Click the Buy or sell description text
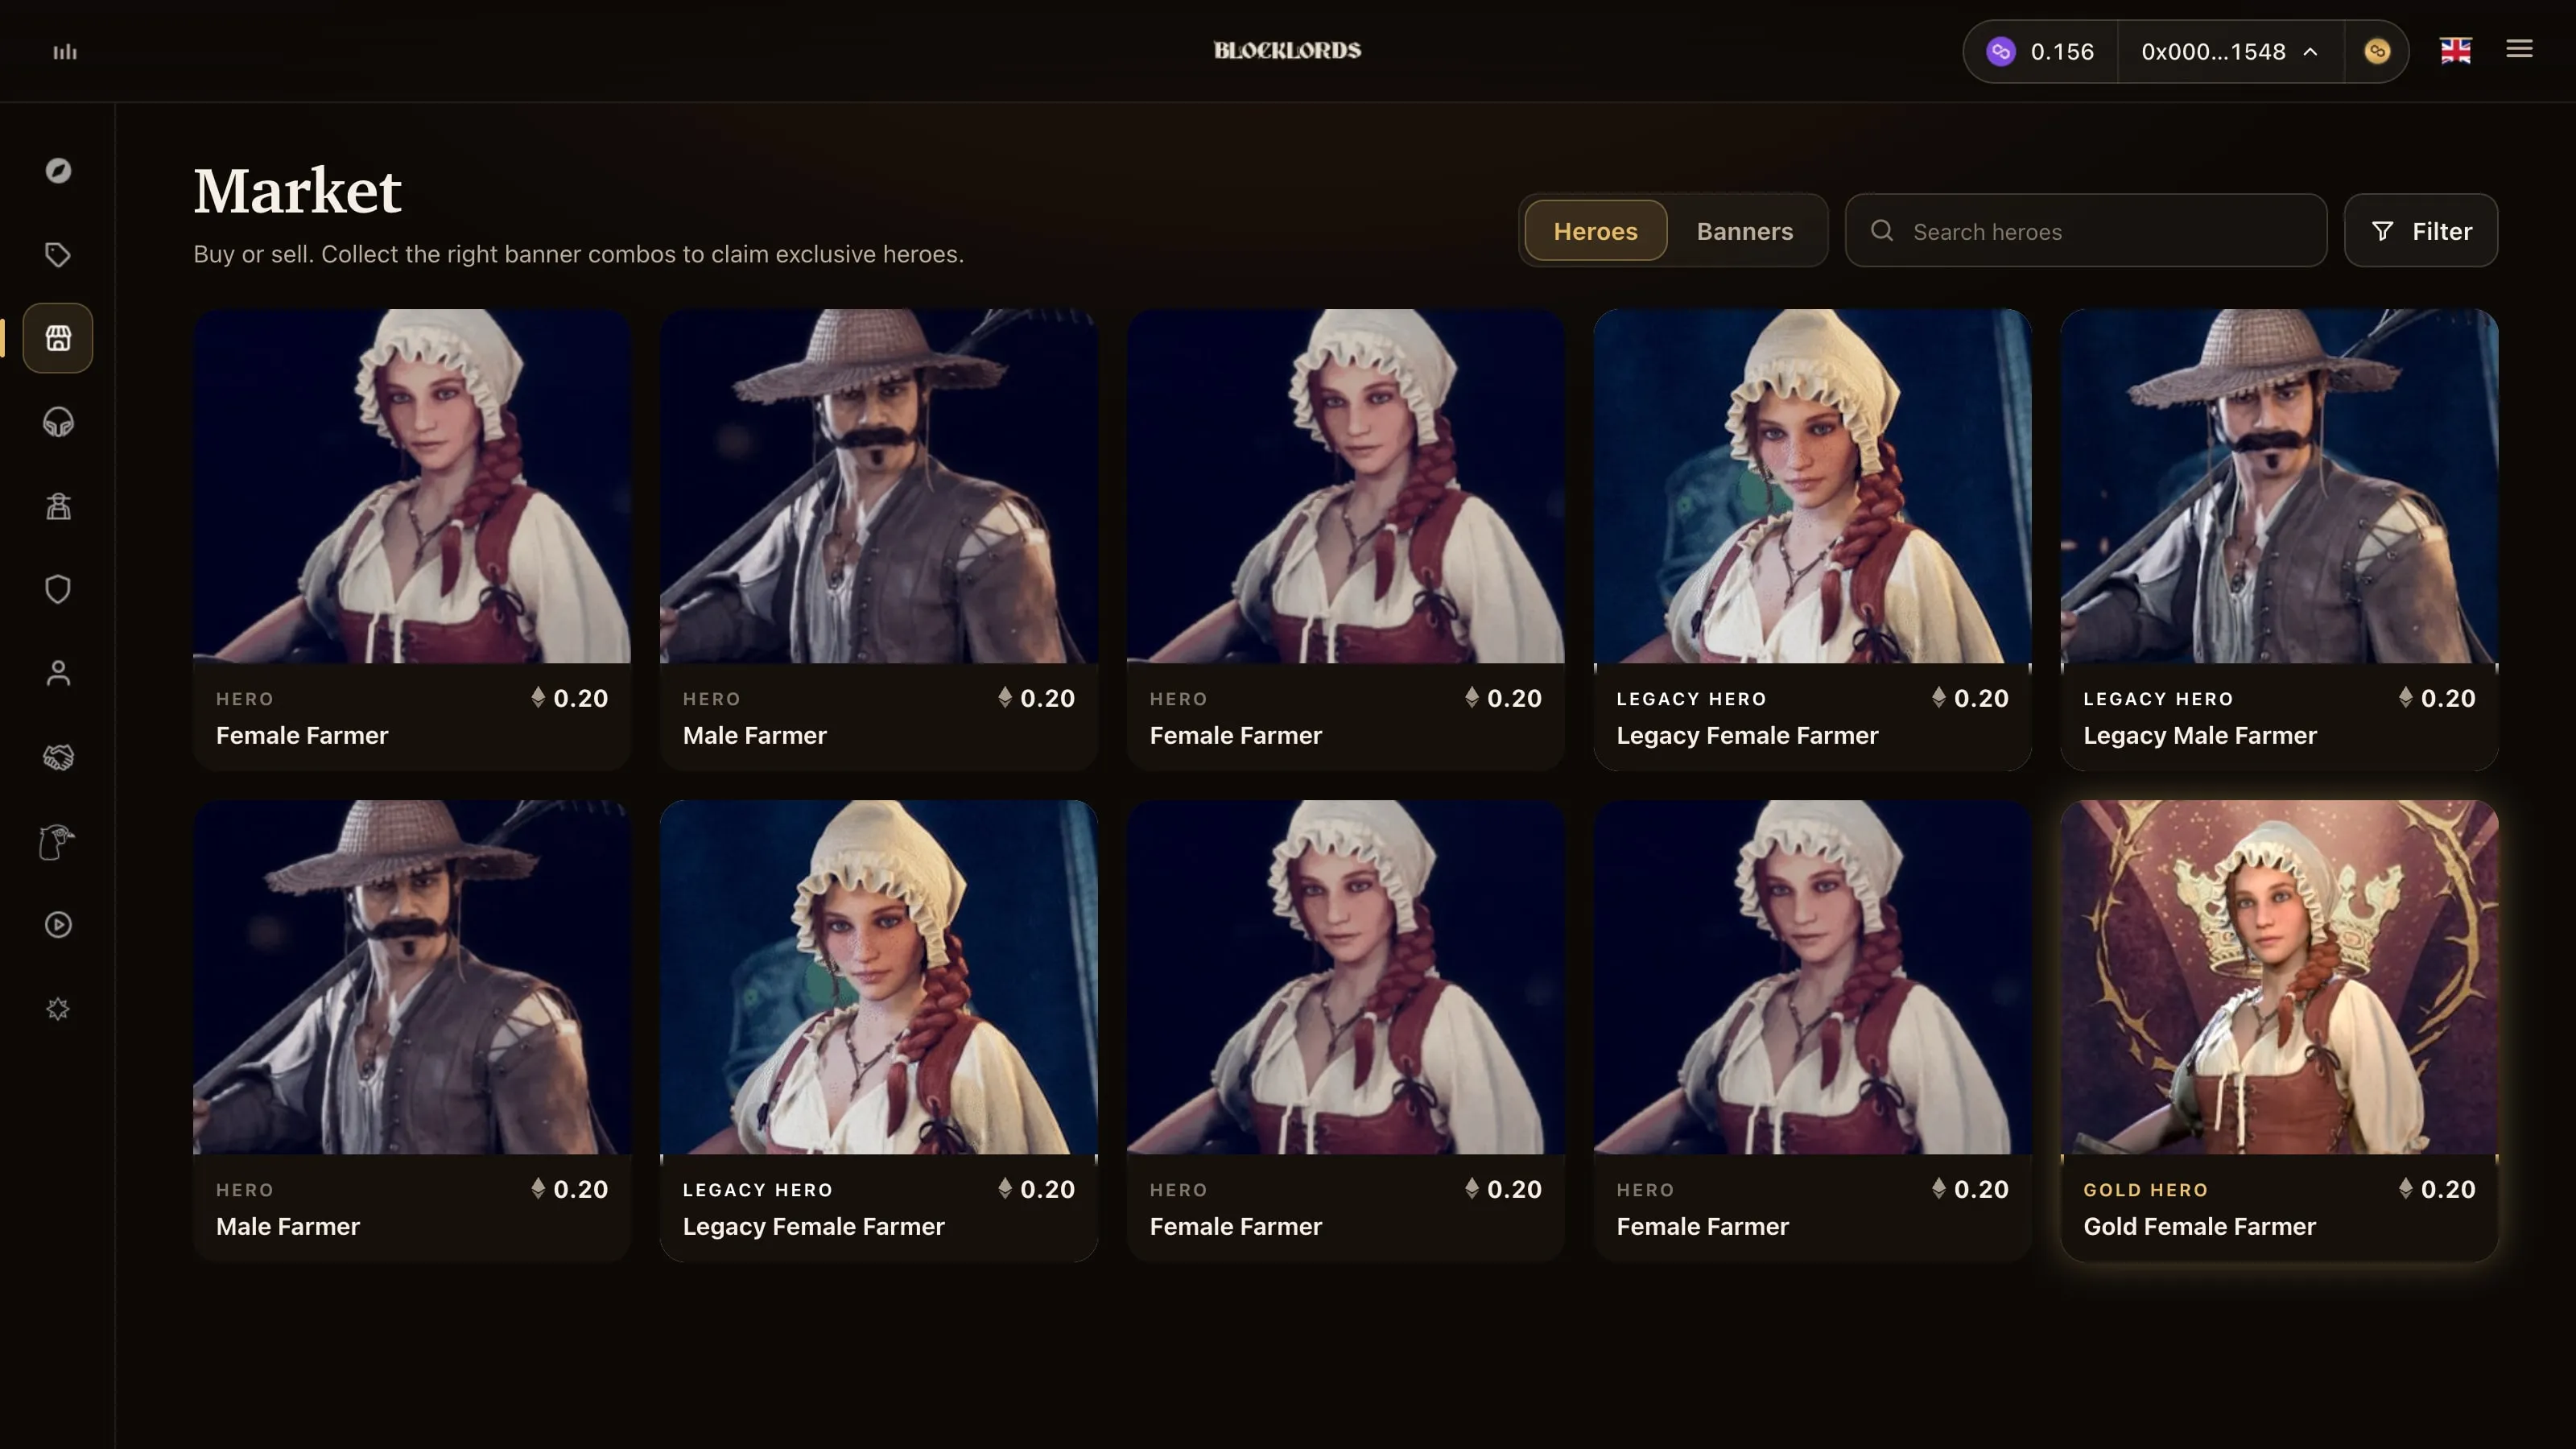This screenshot has height=1449, width=2576. (578, 254)
